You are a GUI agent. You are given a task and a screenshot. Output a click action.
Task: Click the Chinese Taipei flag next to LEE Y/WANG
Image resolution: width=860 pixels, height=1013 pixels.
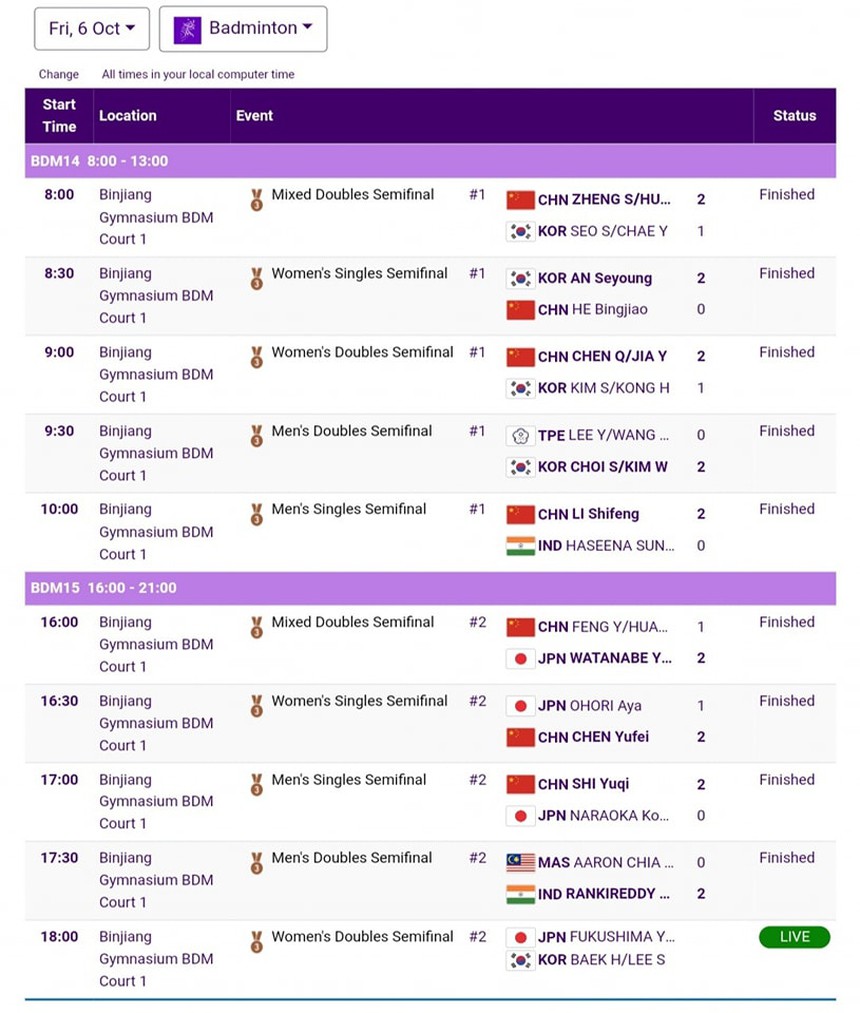coord(520,436)
